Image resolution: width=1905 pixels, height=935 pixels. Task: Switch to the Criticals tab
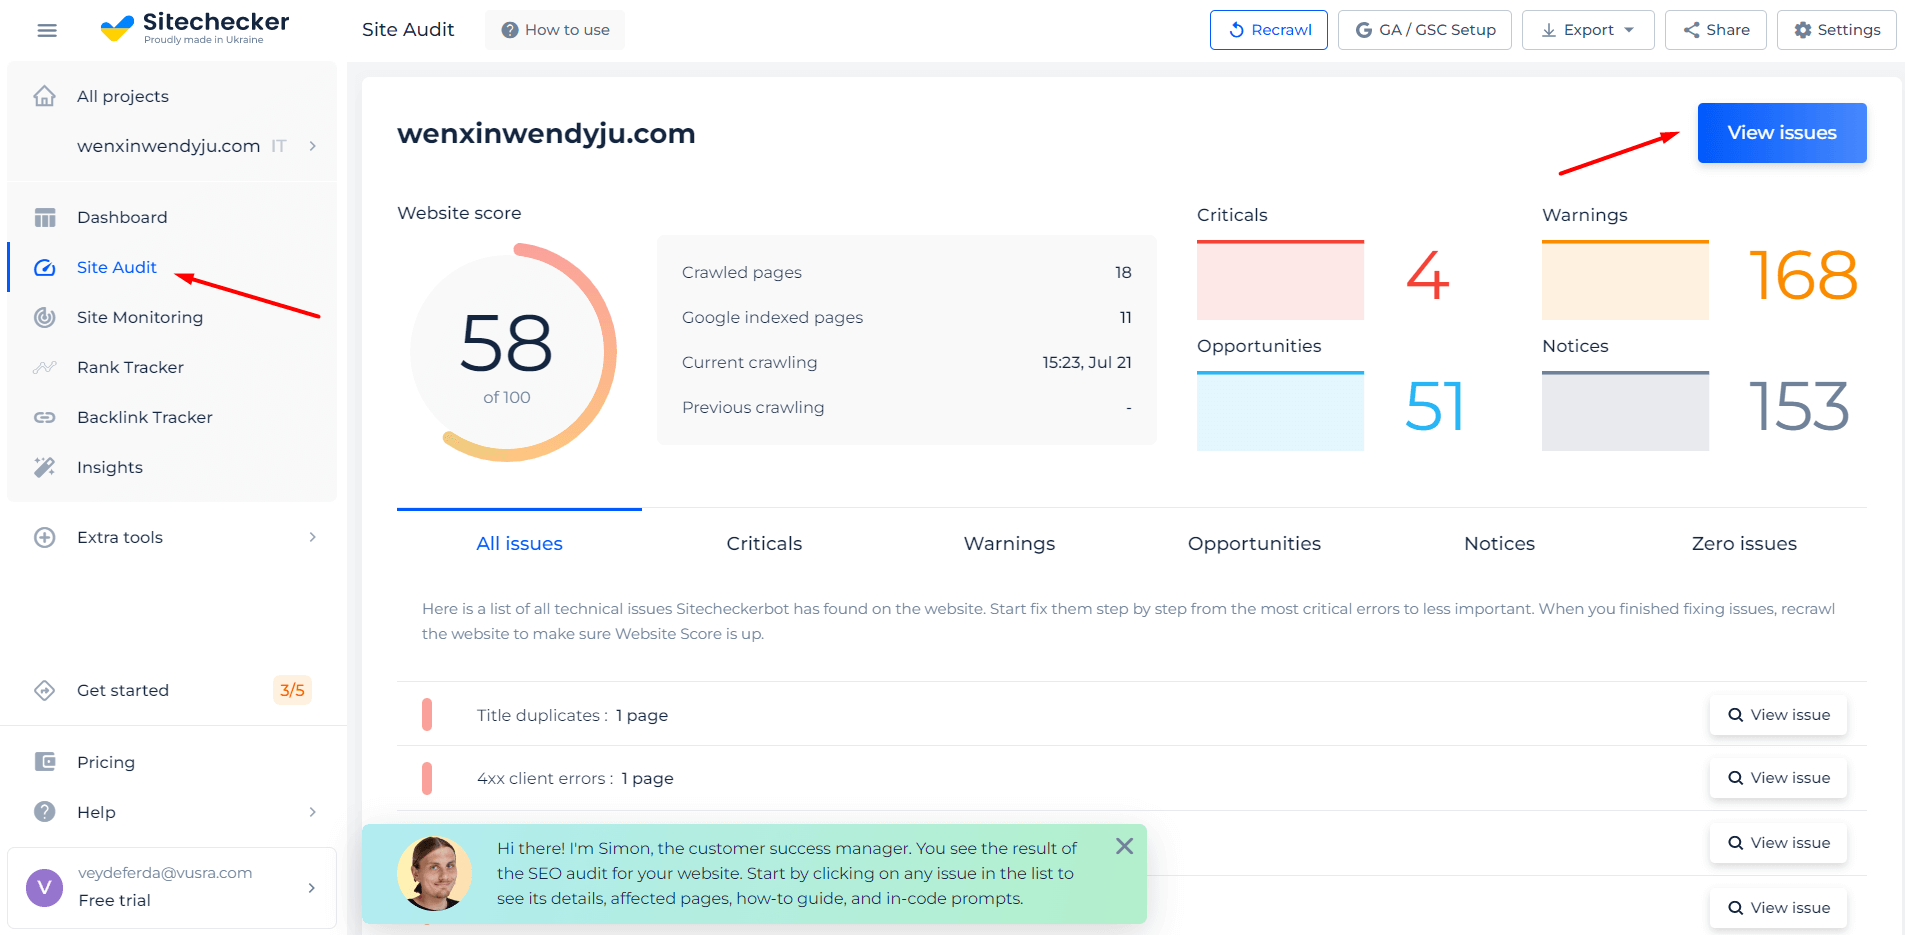point(764,543)
